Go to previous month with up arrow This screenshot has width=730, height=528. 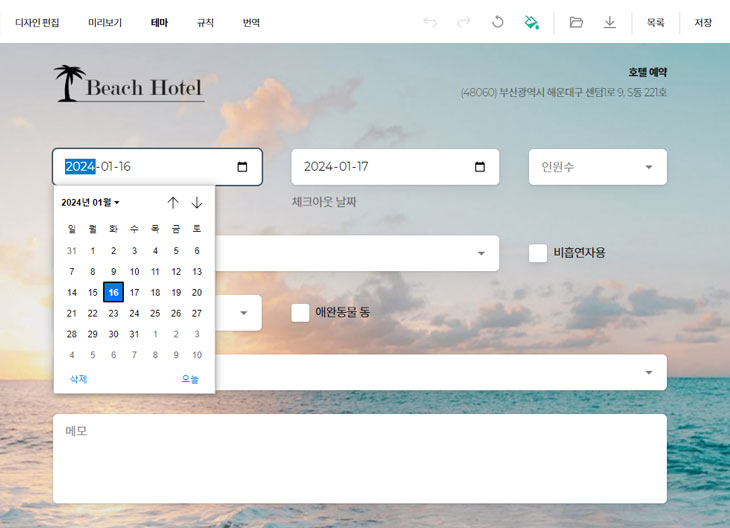173,203
